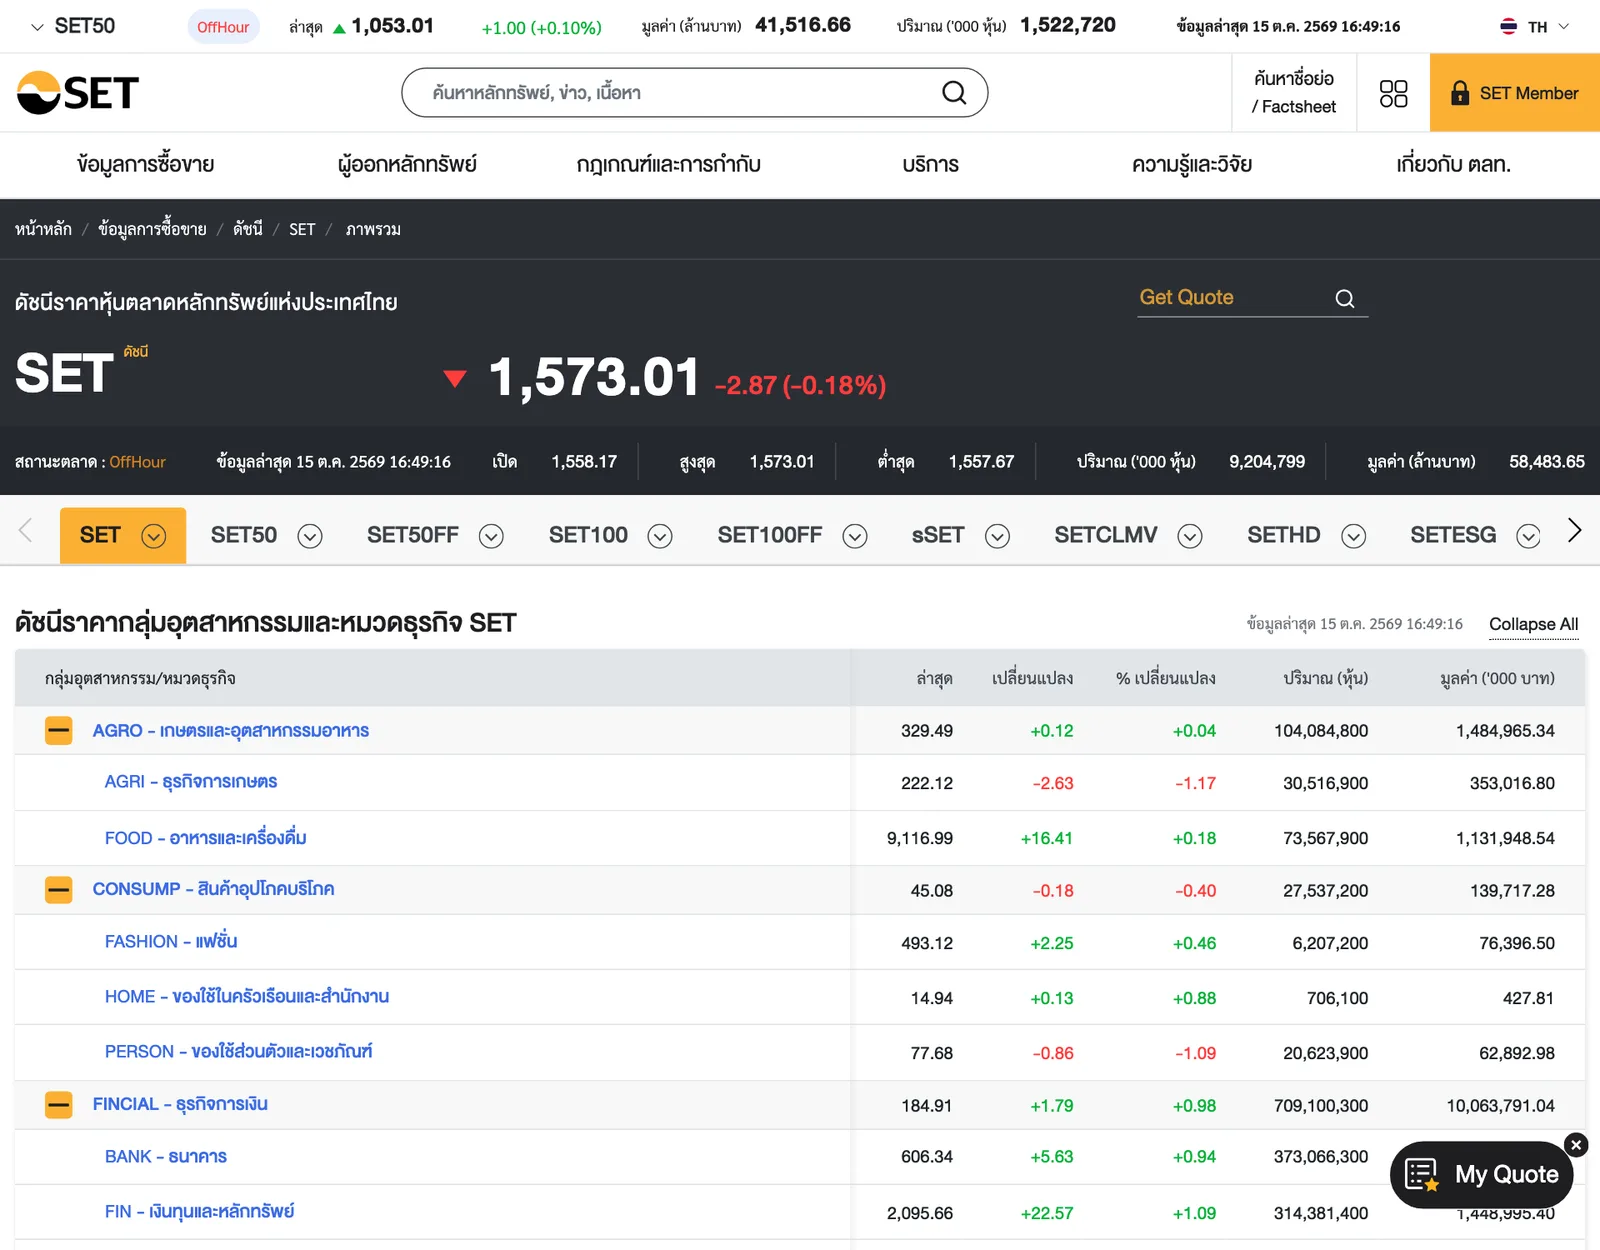The height and width of the screenshot is (1250, 1600).
Task: Open the กฎเกณฑ์และการกำกับ main menu
Action: tap(668, 164)
